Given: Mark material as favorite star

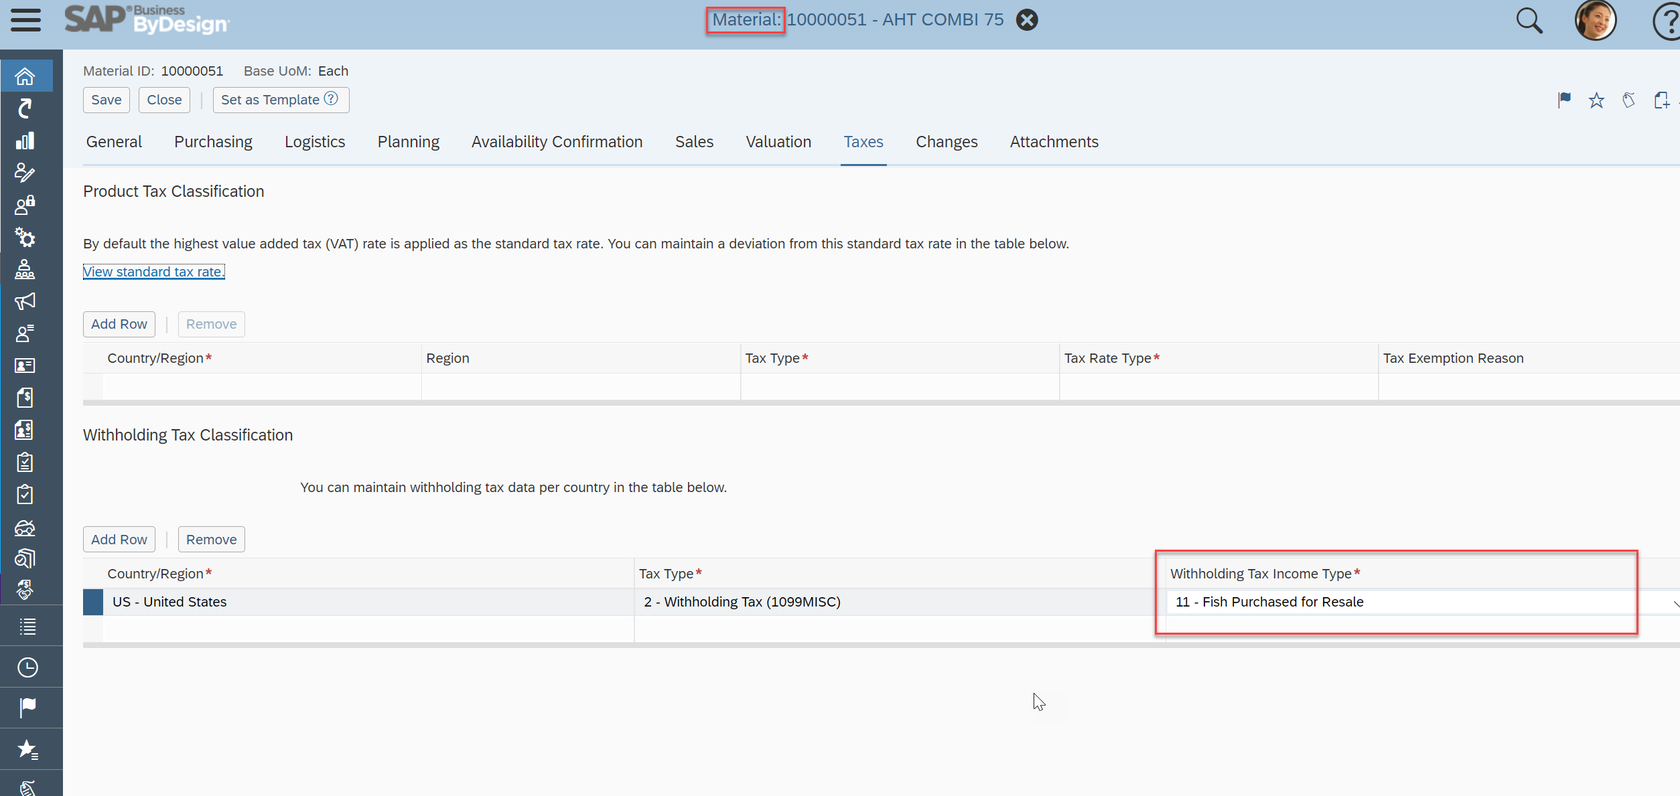Looking at the screenshot, I should pyautogui.click(x=1596, y=100).
